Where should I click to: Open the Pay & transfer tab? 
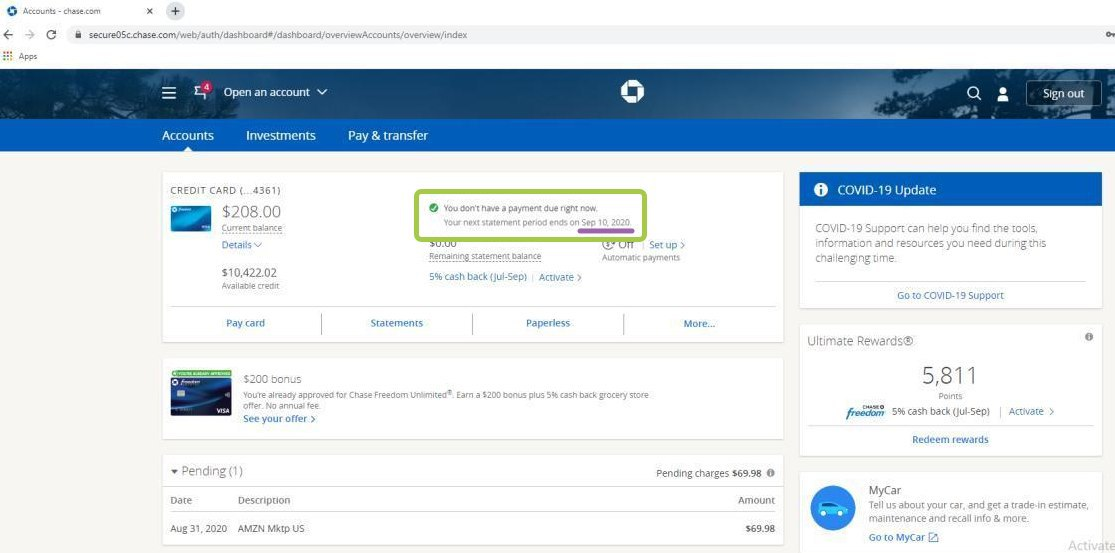[x=388, y=135]
